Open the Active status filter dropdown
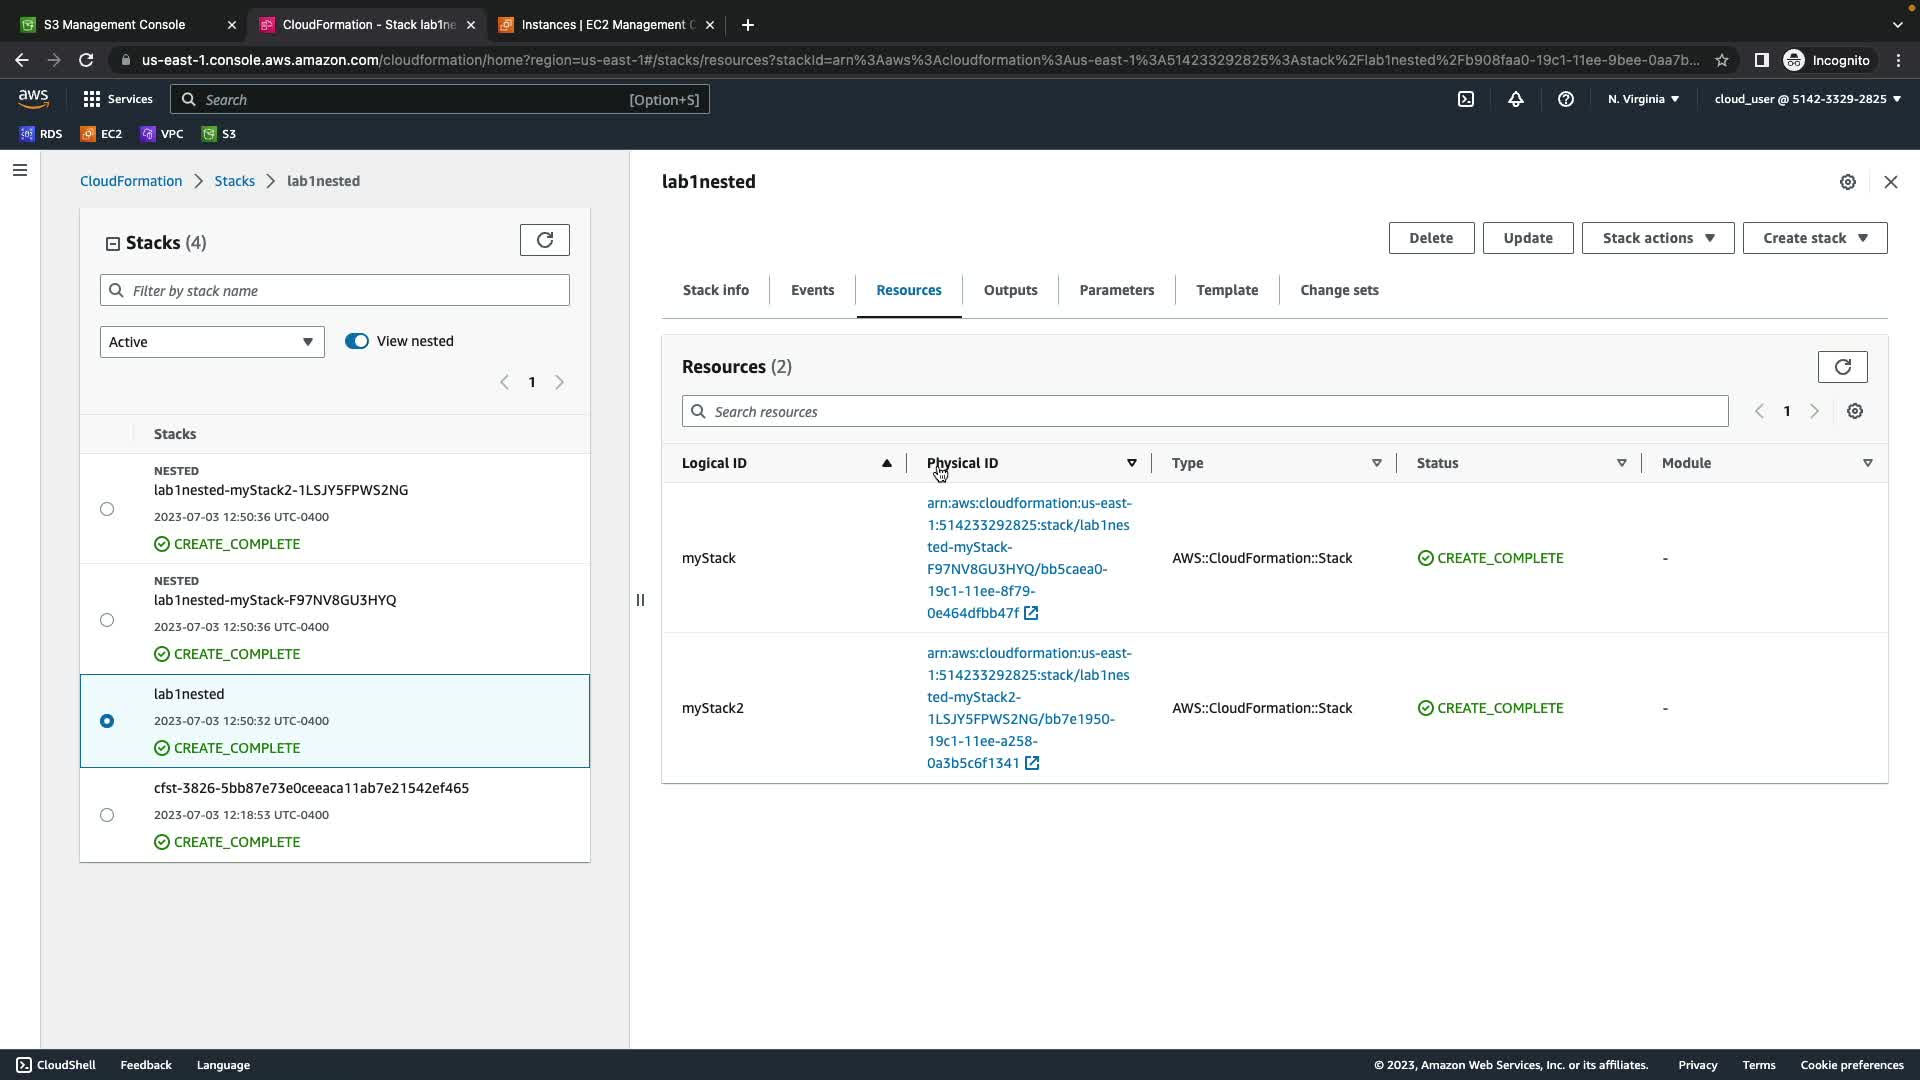 [212, 342]
